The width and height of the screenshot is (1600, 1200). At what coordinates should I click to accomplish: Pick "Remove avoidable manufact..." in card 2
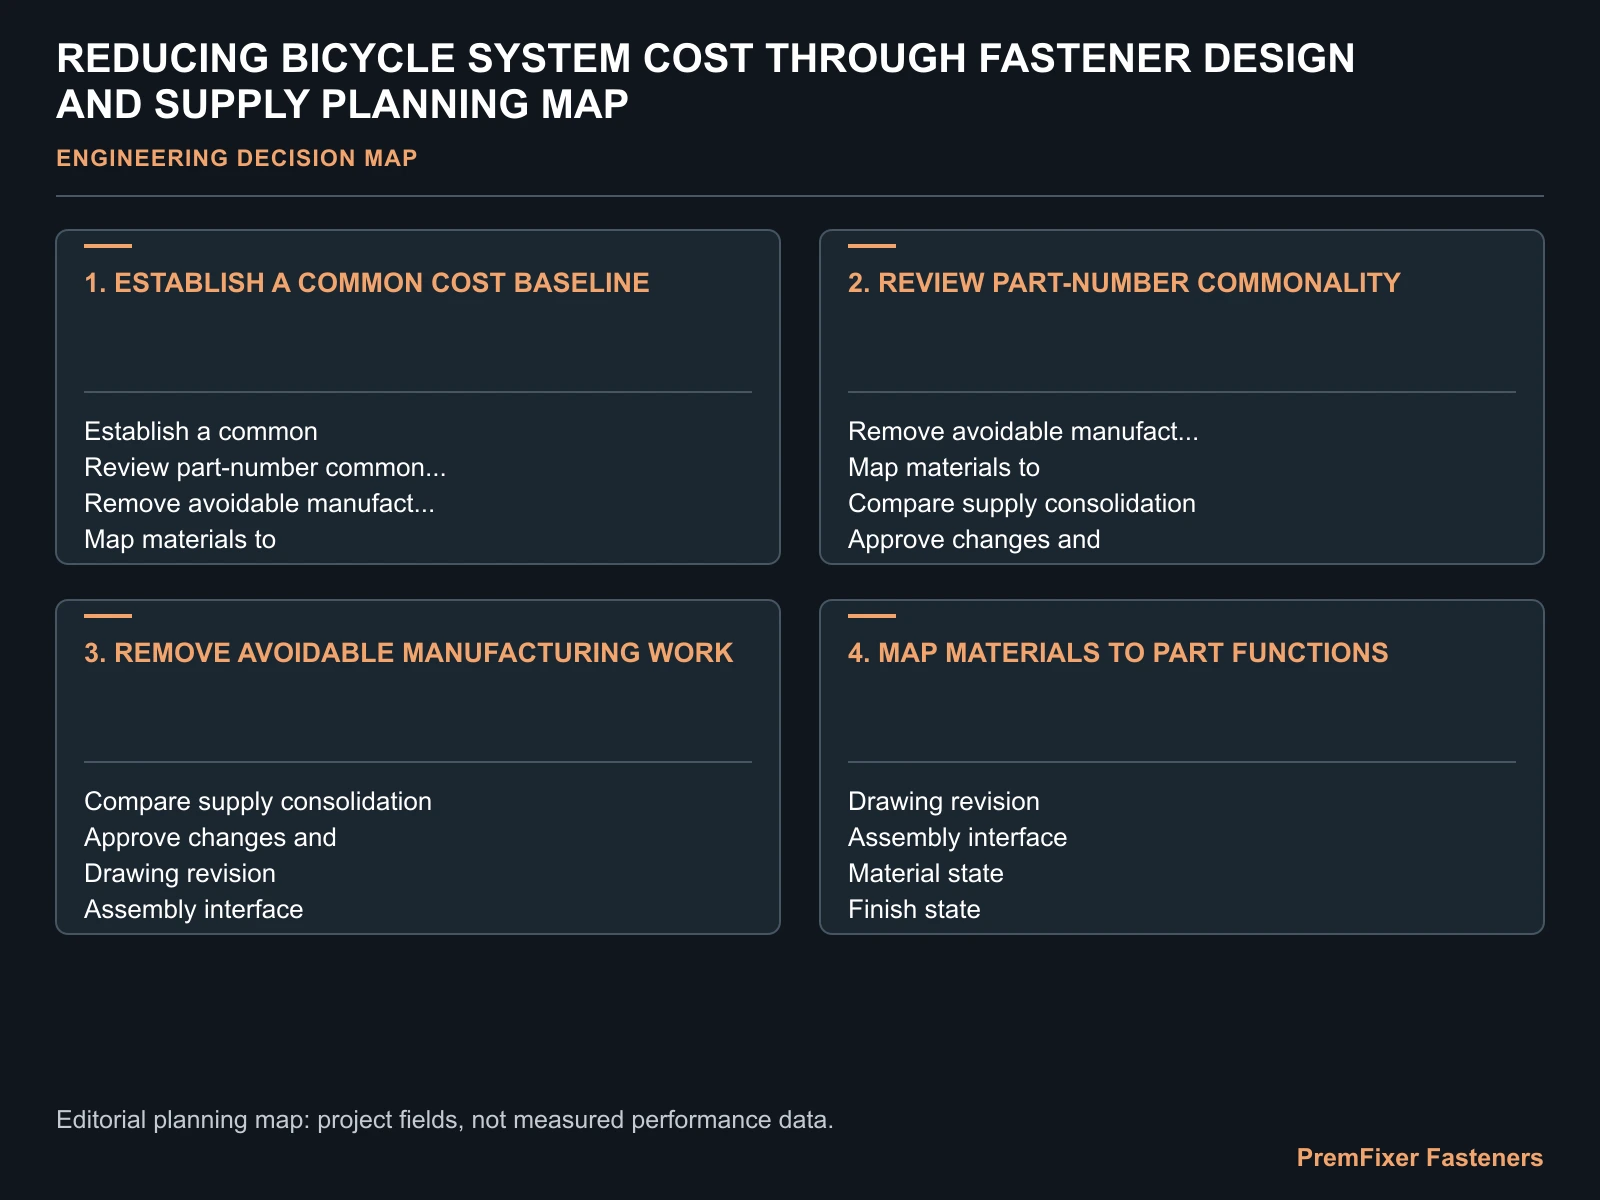point(1023,431)
